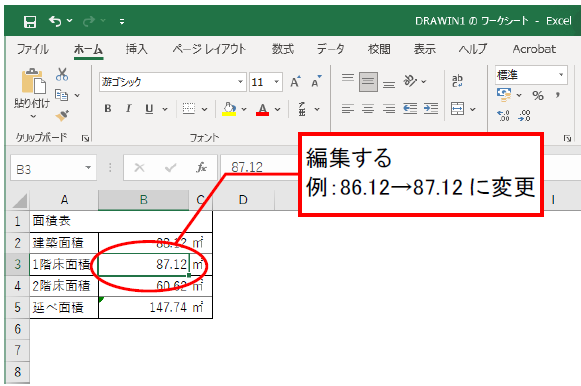Switch to the 数式 ribbon tab

pyautogui.click(x=283, y=49)
